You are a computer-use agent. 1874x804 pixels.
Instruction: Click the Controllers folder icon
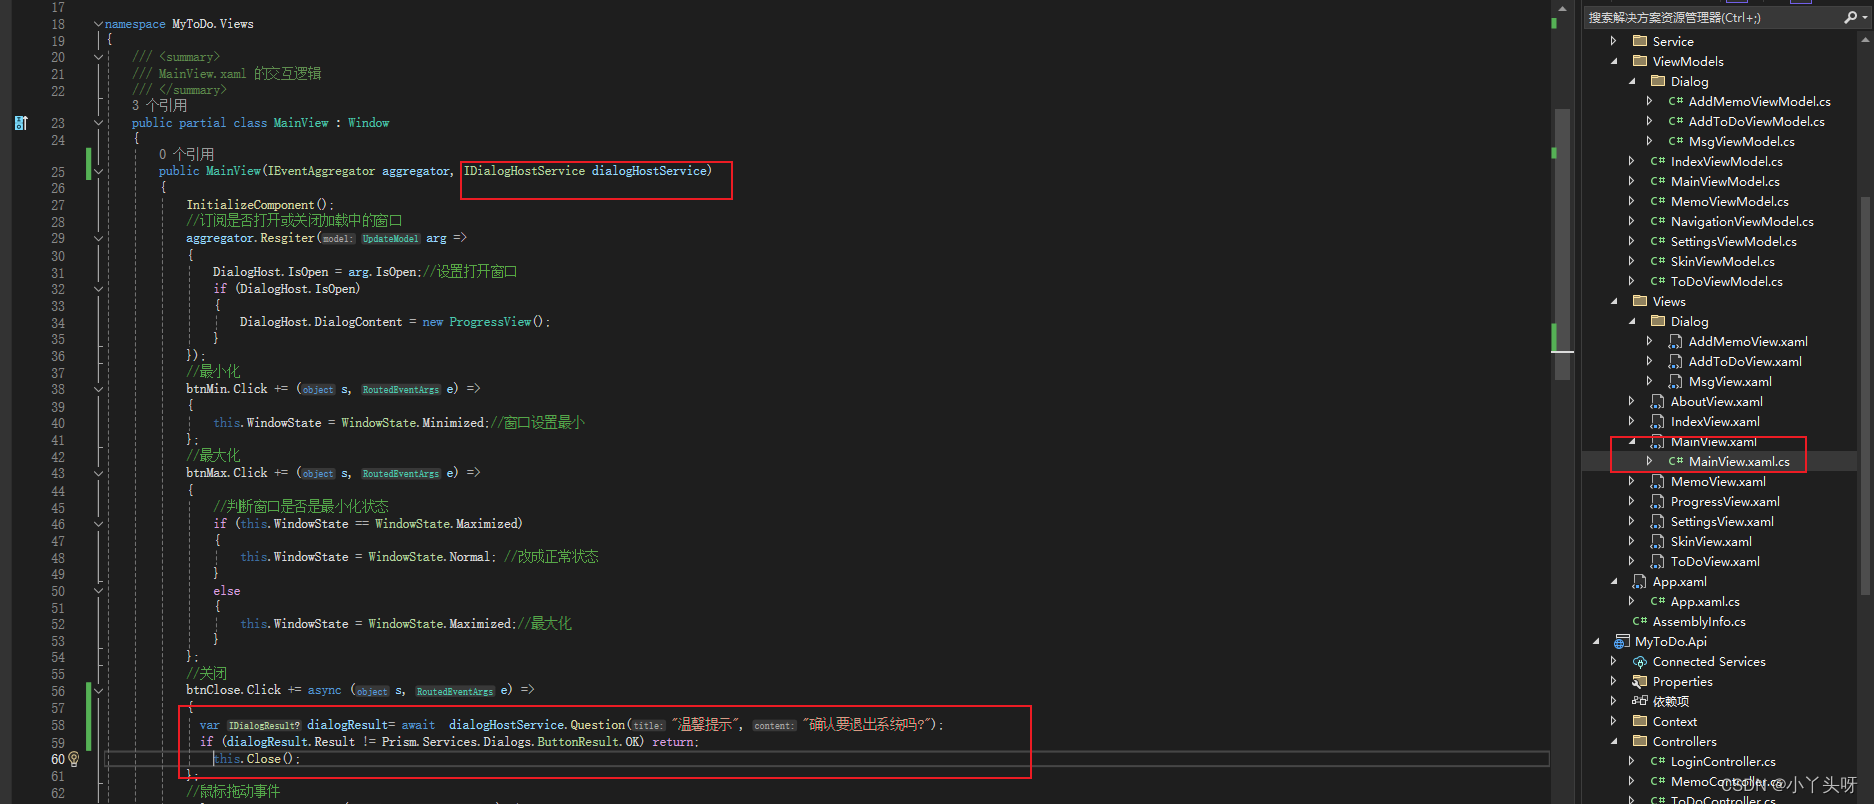1640,741
